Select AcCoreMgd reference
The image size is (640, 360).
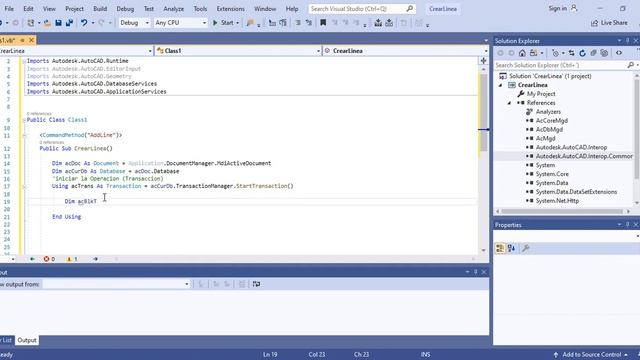(551, 120)
